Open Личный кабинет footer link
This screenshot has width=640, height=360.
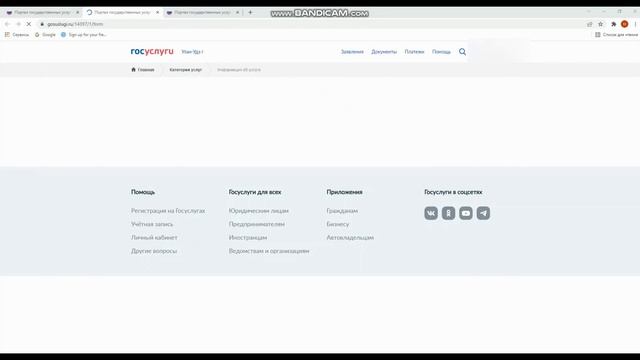(x=154, y=238)
